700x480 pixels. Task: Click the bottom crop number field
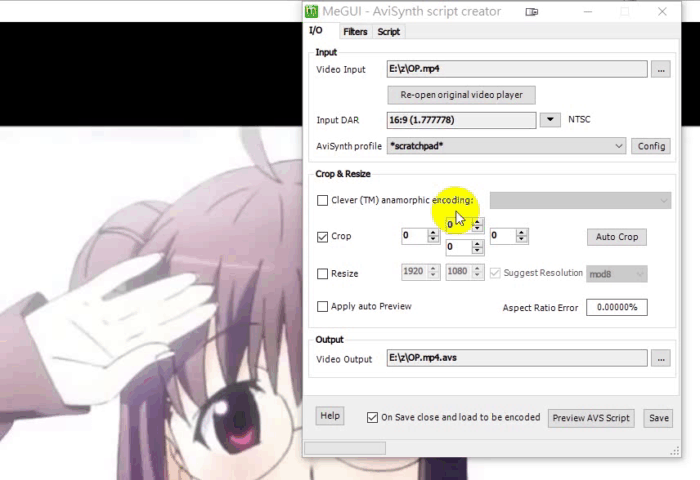coord(459,247)
